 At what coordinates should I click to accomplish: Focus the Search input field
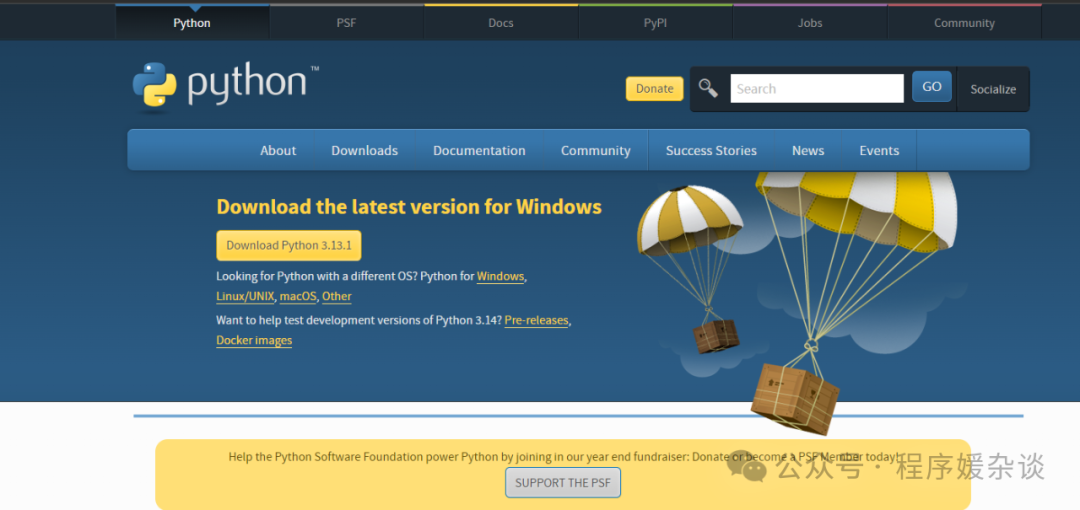tap(816, 89)
